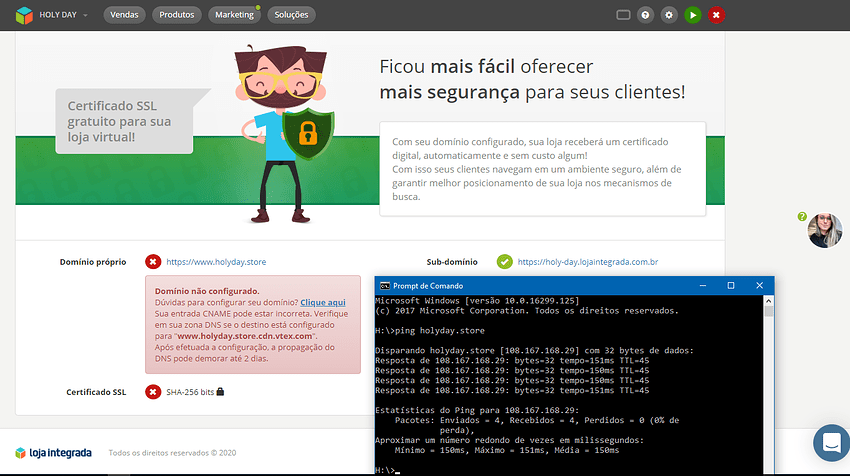Viewport: 850px width, 476px height.
Task: Click the Prompt de Comando scrollbar thumb
Action: coord(768,311)
